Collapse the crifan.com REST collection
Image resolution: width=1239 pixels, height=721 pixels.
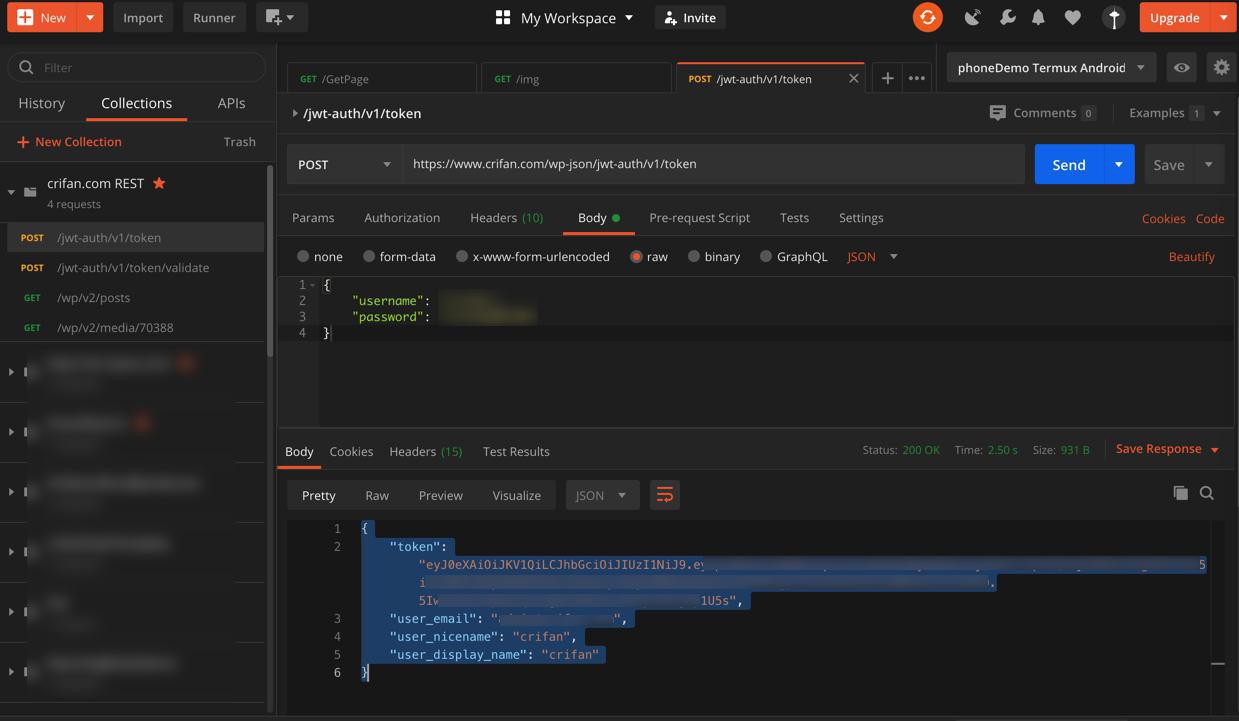point(11,192)
